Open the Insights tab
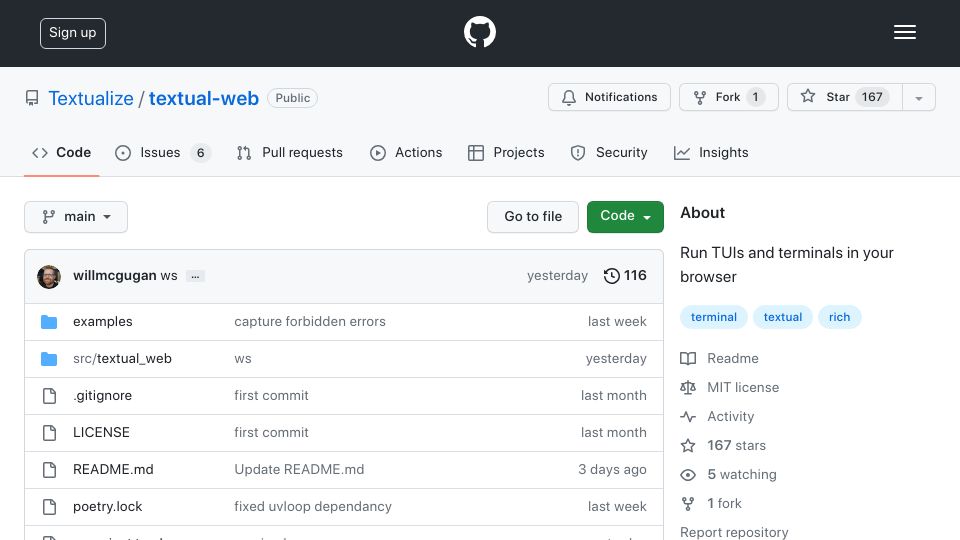Viewport: 960px width, 540px height. pyautogui.click(x=711, y=152)
